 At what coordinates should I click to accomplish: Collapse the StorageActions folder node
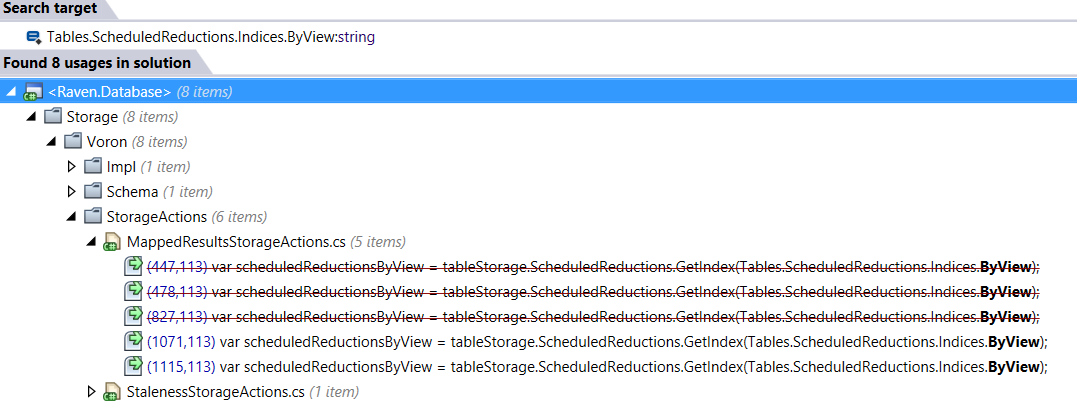71,217
